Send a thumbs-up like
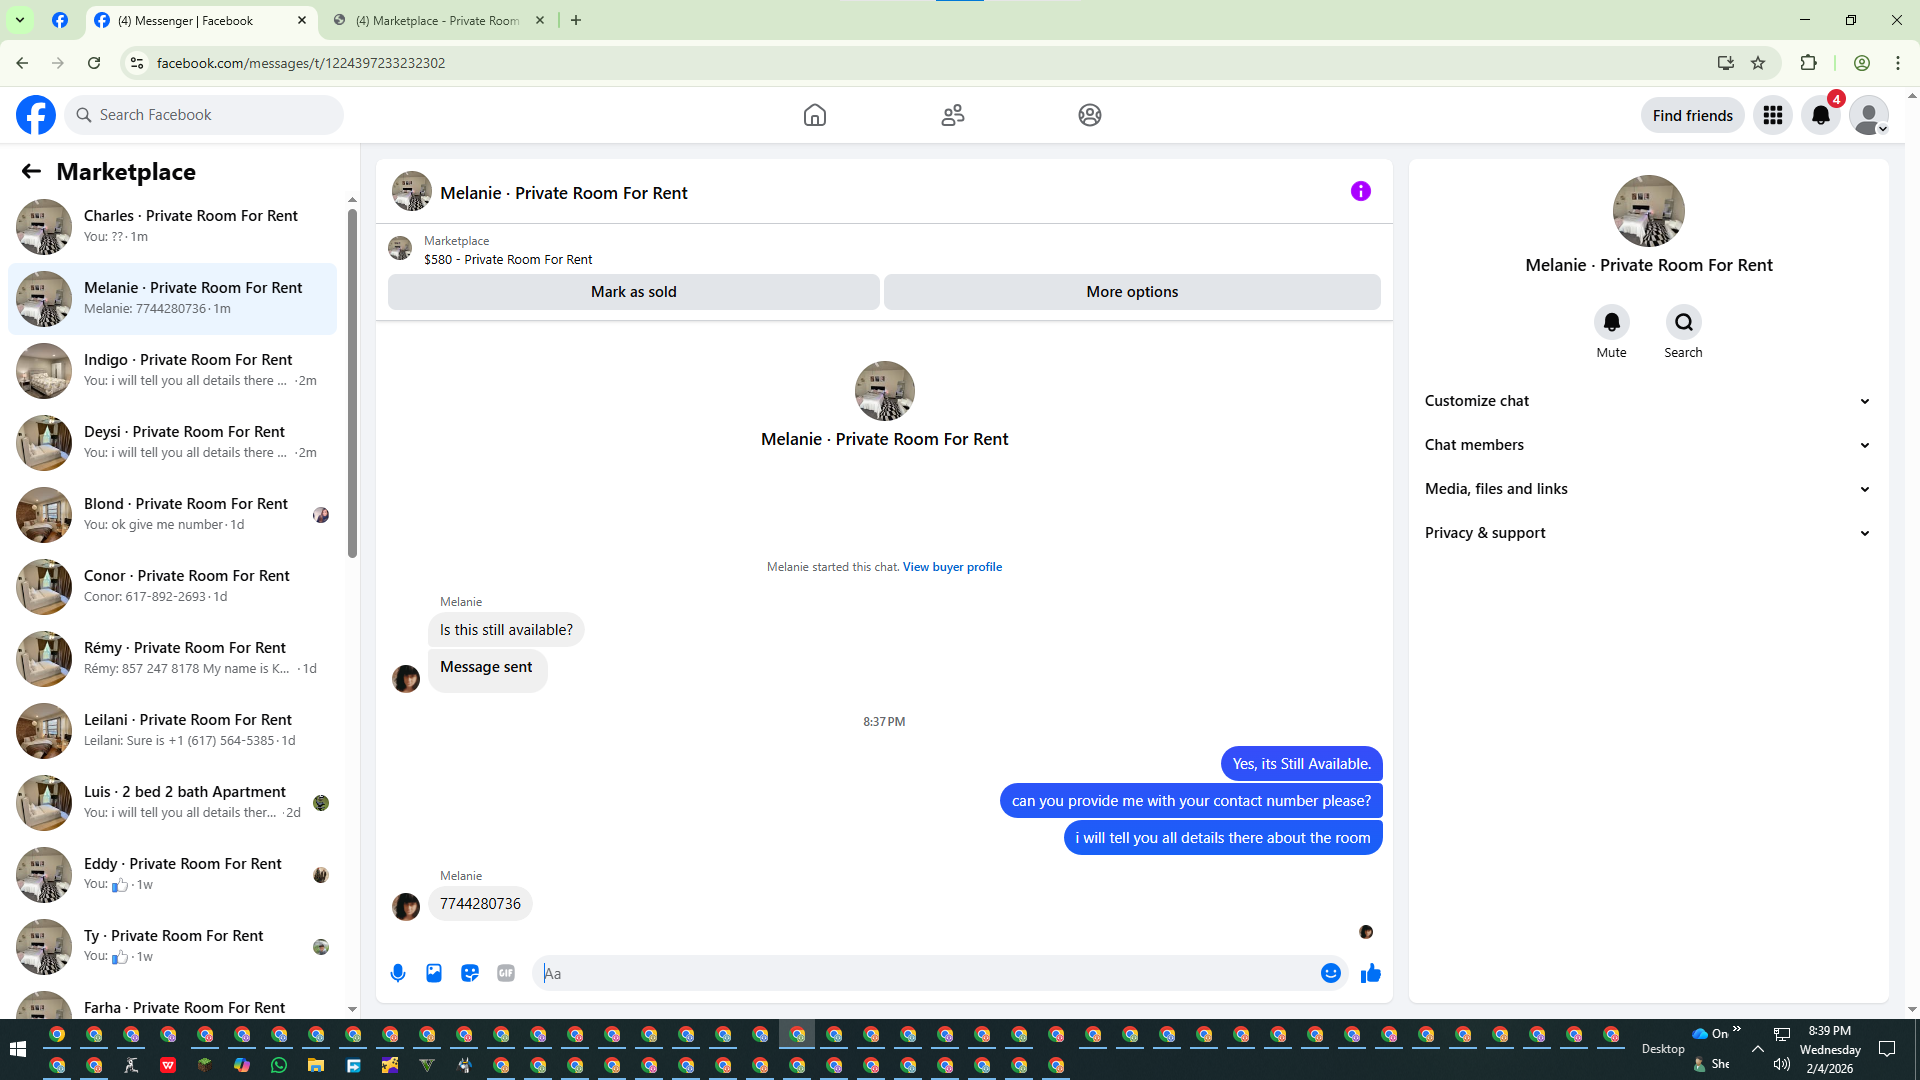This screenshot has width=1920, height=1080. tap(1370, 973)
